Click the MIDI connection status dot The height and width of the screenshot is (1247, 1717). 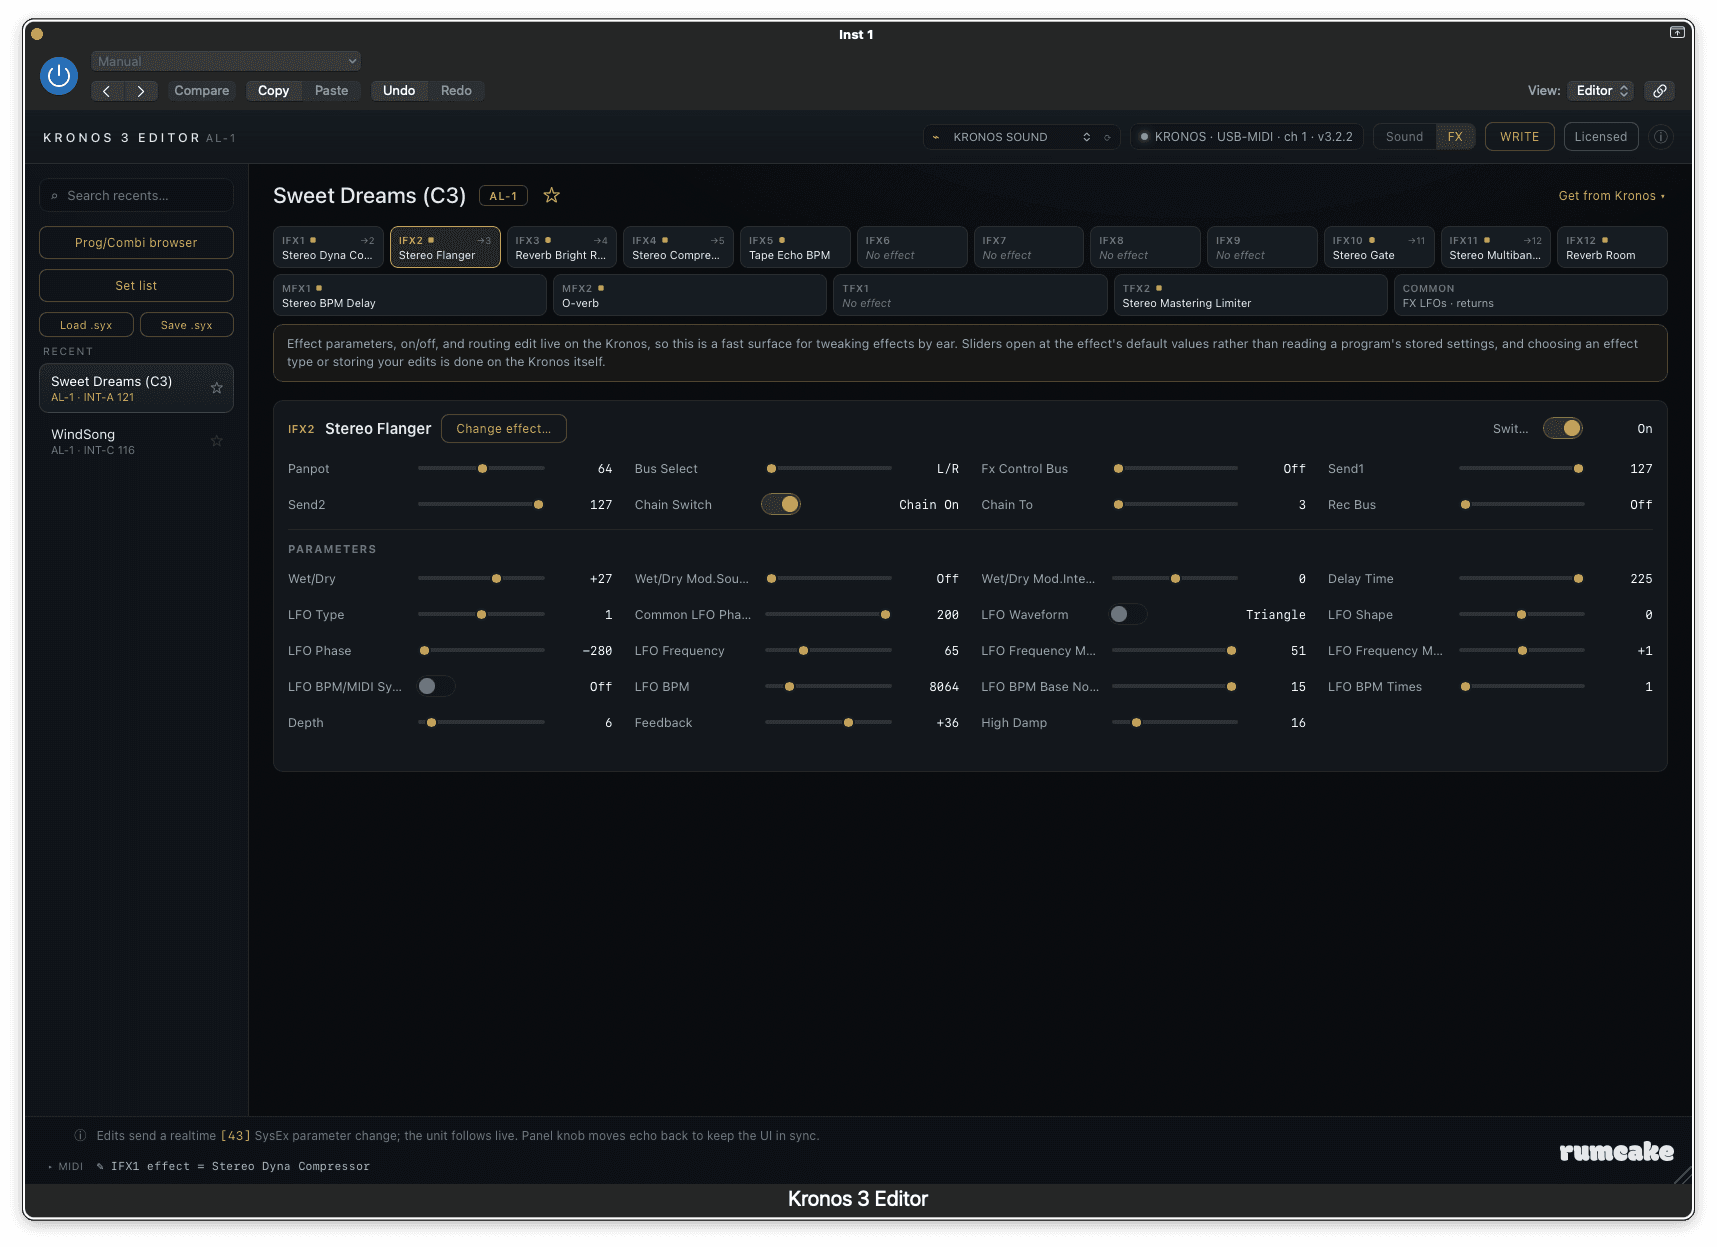[x=1144, y=137]
